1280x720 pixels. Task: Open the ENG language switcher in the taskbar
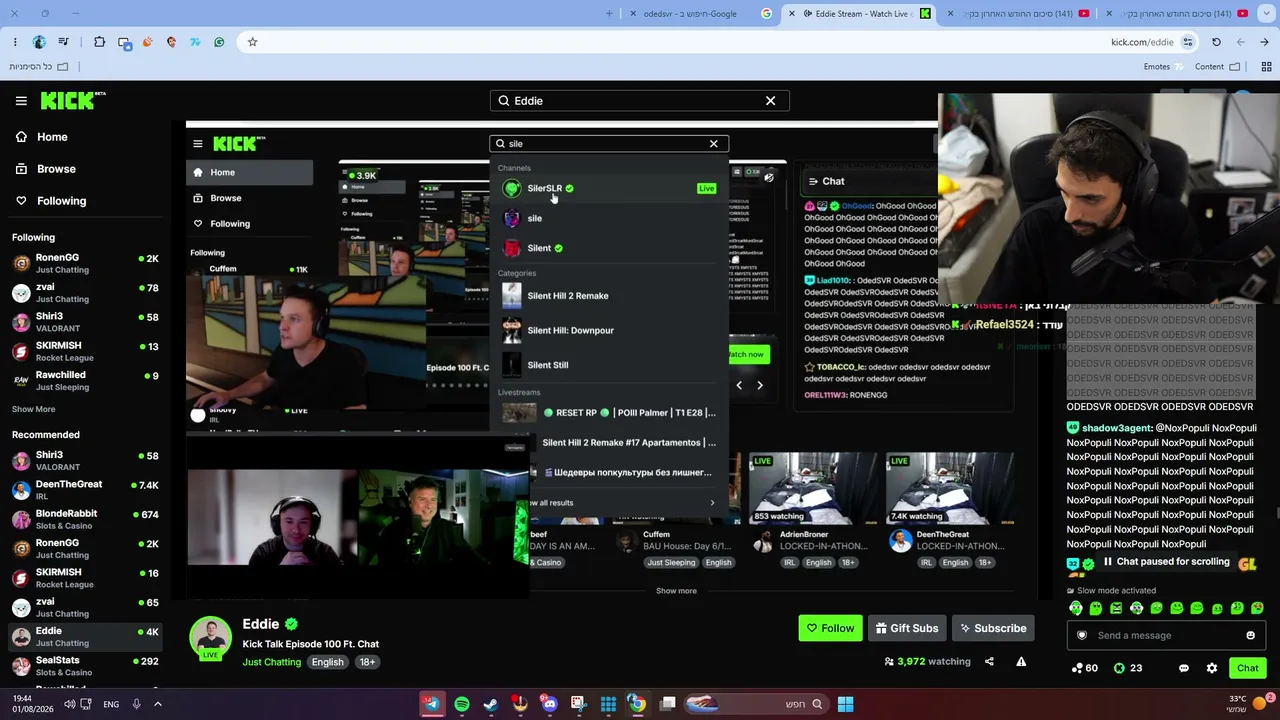[111, 704]
